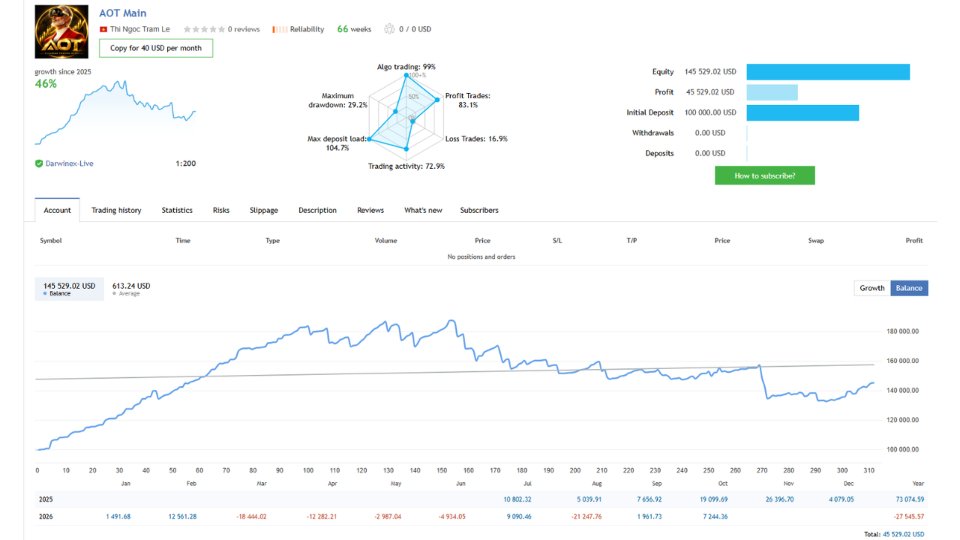Screen dimensions: 960x540
Task: Click the Trading activity 72.9% label
Action: click(406, 167)
